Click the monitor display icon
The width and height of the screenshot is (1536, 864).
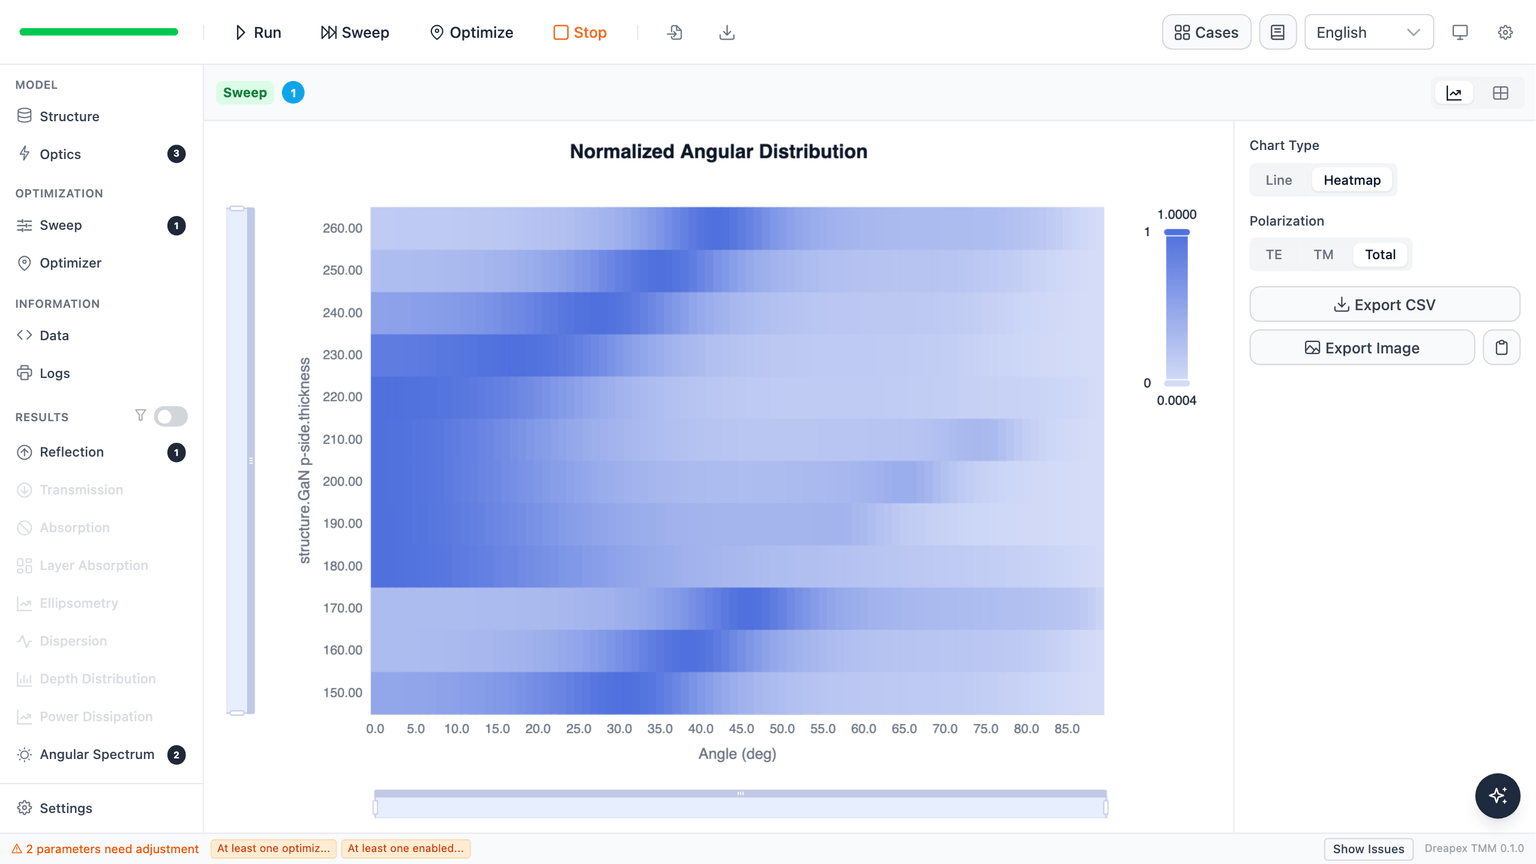(x=1460, y=32)
